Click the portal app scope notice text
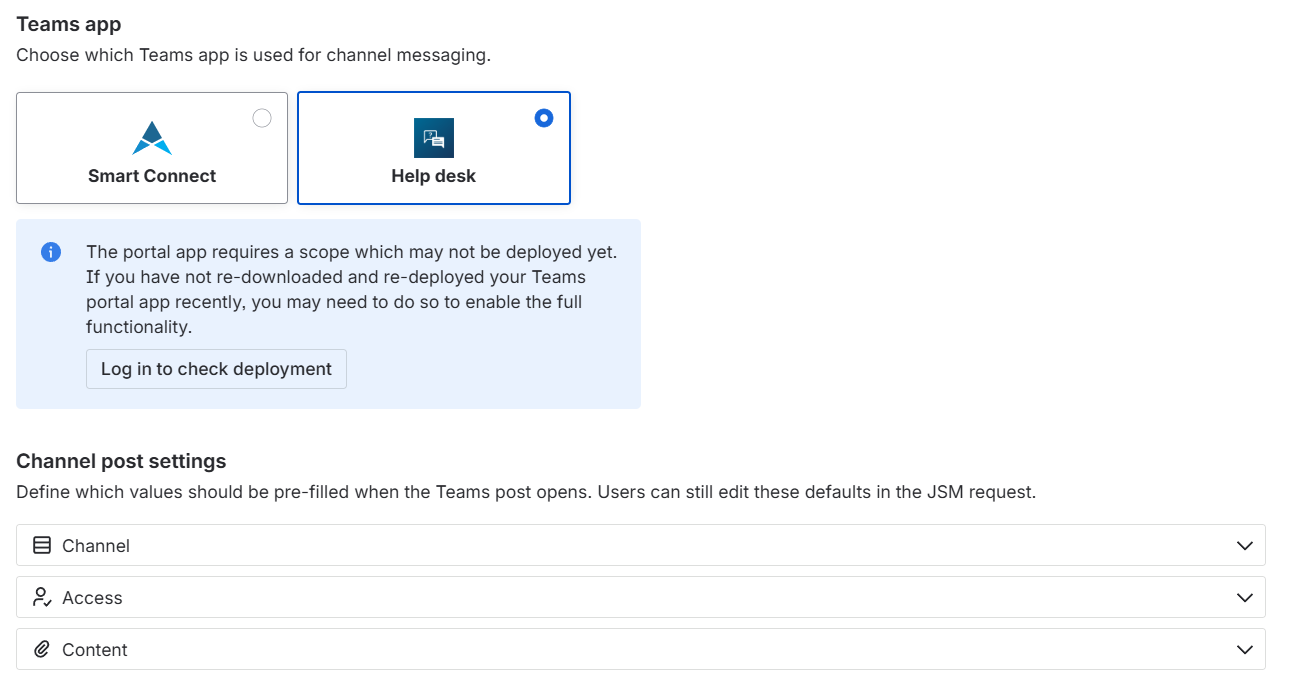Screen dimensions: 1290x694 [x=351, y=289]
